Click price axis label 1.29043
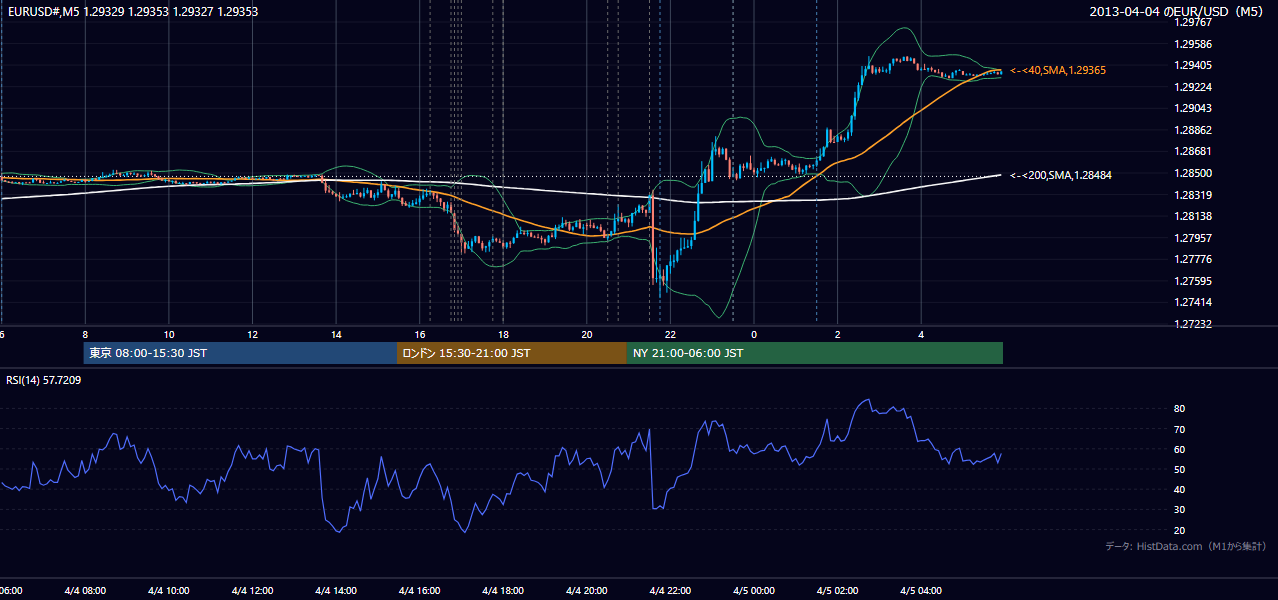1278x600 pixels. (x=1192, y=108)
